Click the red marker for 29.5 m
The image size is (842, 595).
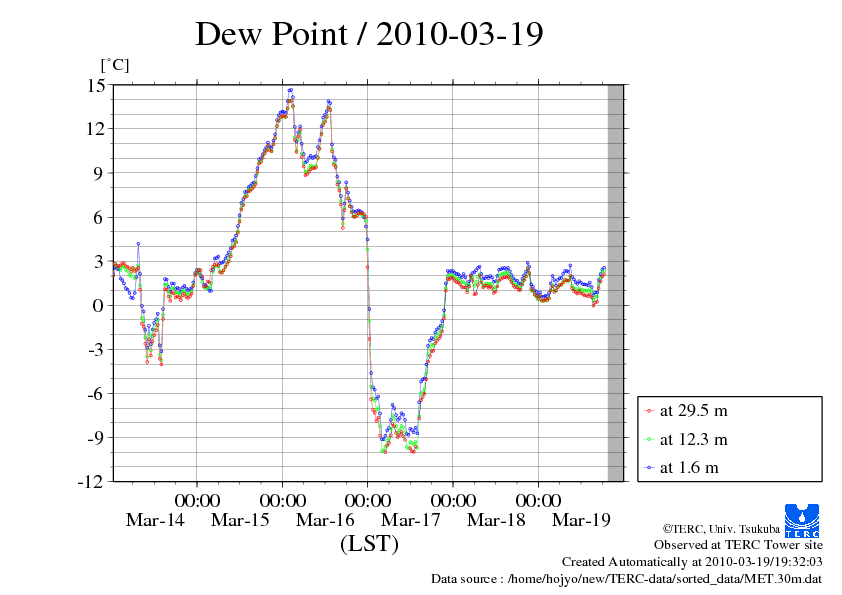(x=650, y=410)
